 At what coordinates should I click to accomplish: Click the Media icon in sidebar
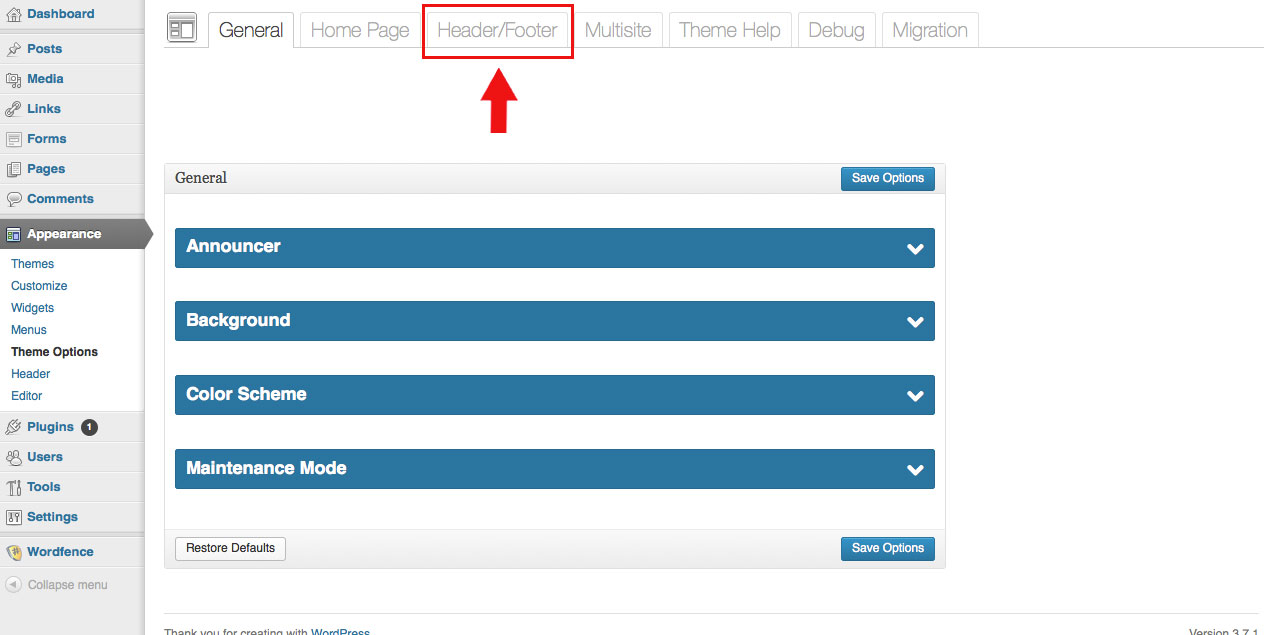pyautogui.click(x=14, y=79)
